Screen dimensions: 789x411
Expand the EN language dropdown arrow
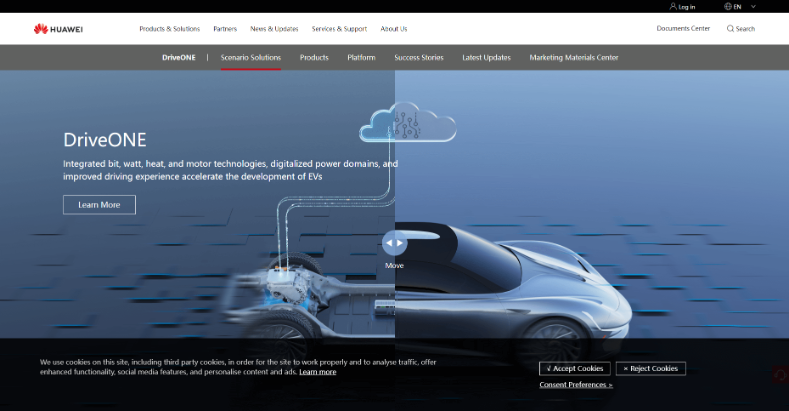tap(753, 7)
